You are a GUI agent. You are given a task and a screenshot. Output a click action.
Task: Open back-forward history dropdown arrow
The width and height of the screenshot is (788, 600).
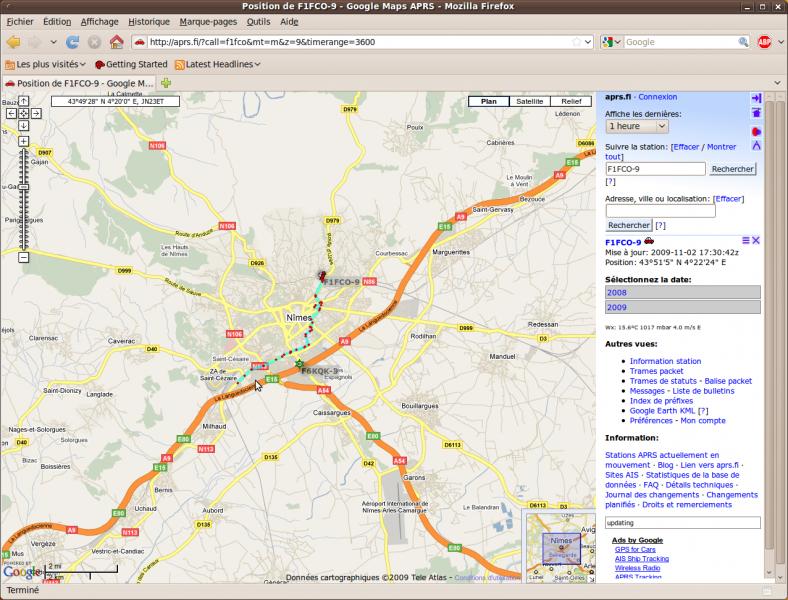53,42
